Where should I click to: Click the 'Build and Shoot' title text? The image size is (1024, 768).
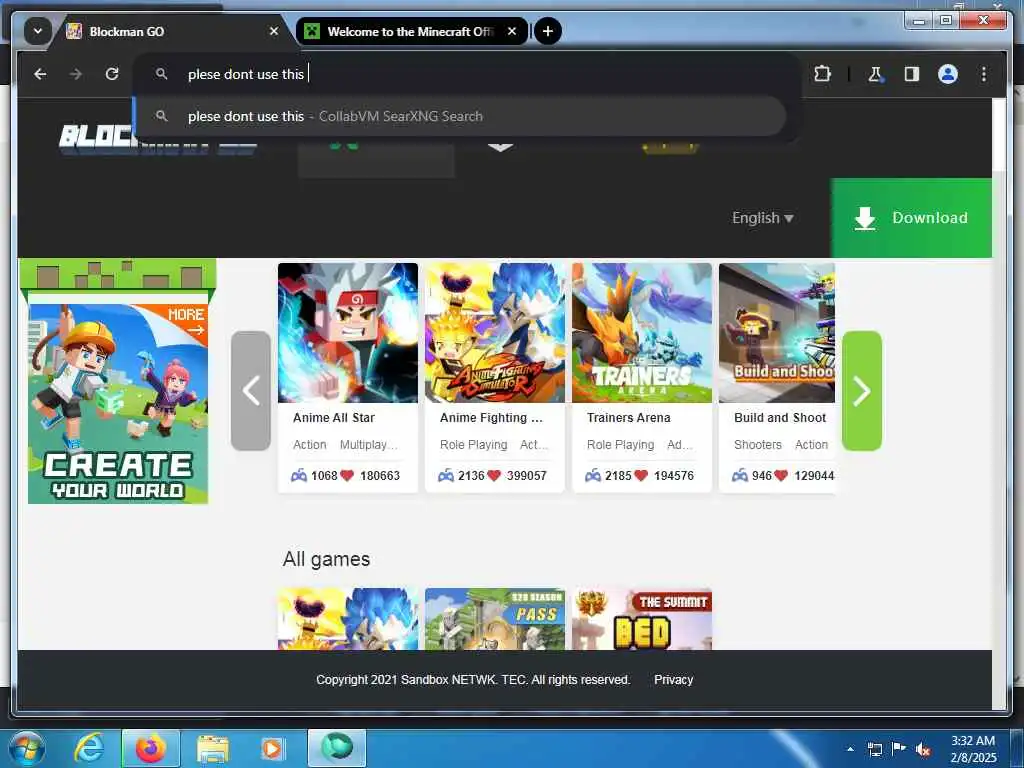pos(780,418)
